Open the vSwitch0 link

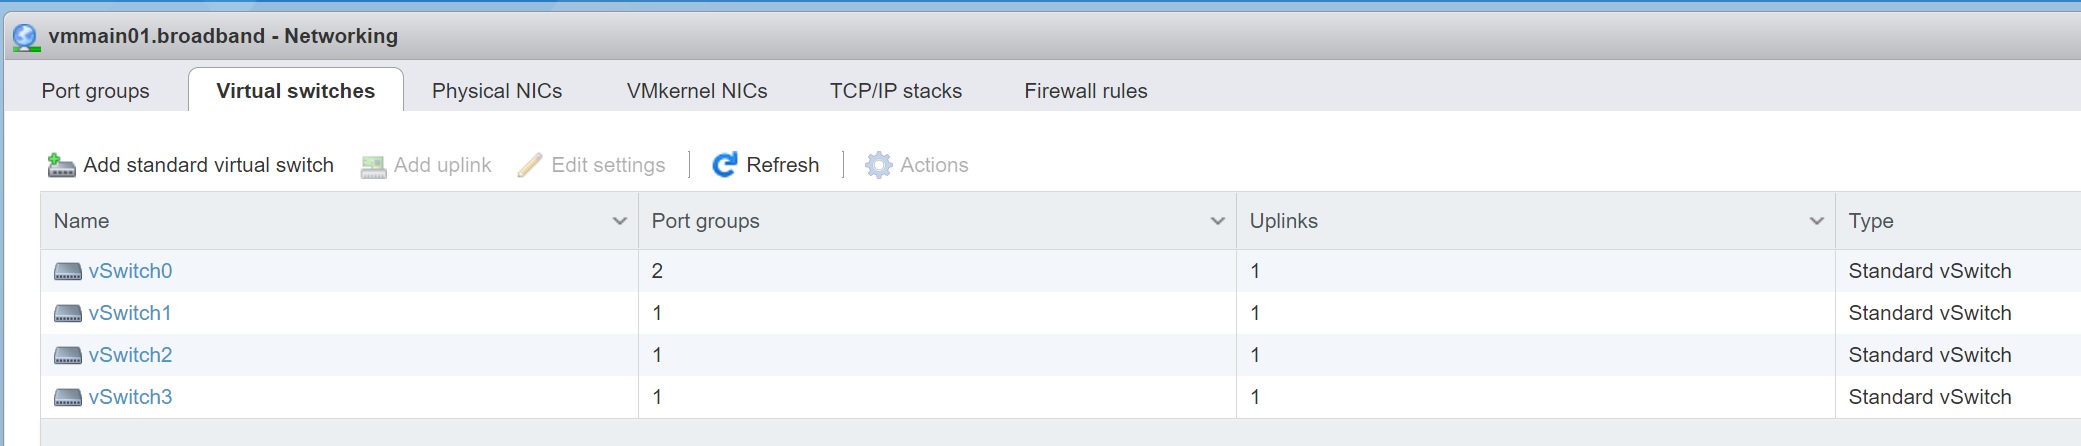point(130,271)
